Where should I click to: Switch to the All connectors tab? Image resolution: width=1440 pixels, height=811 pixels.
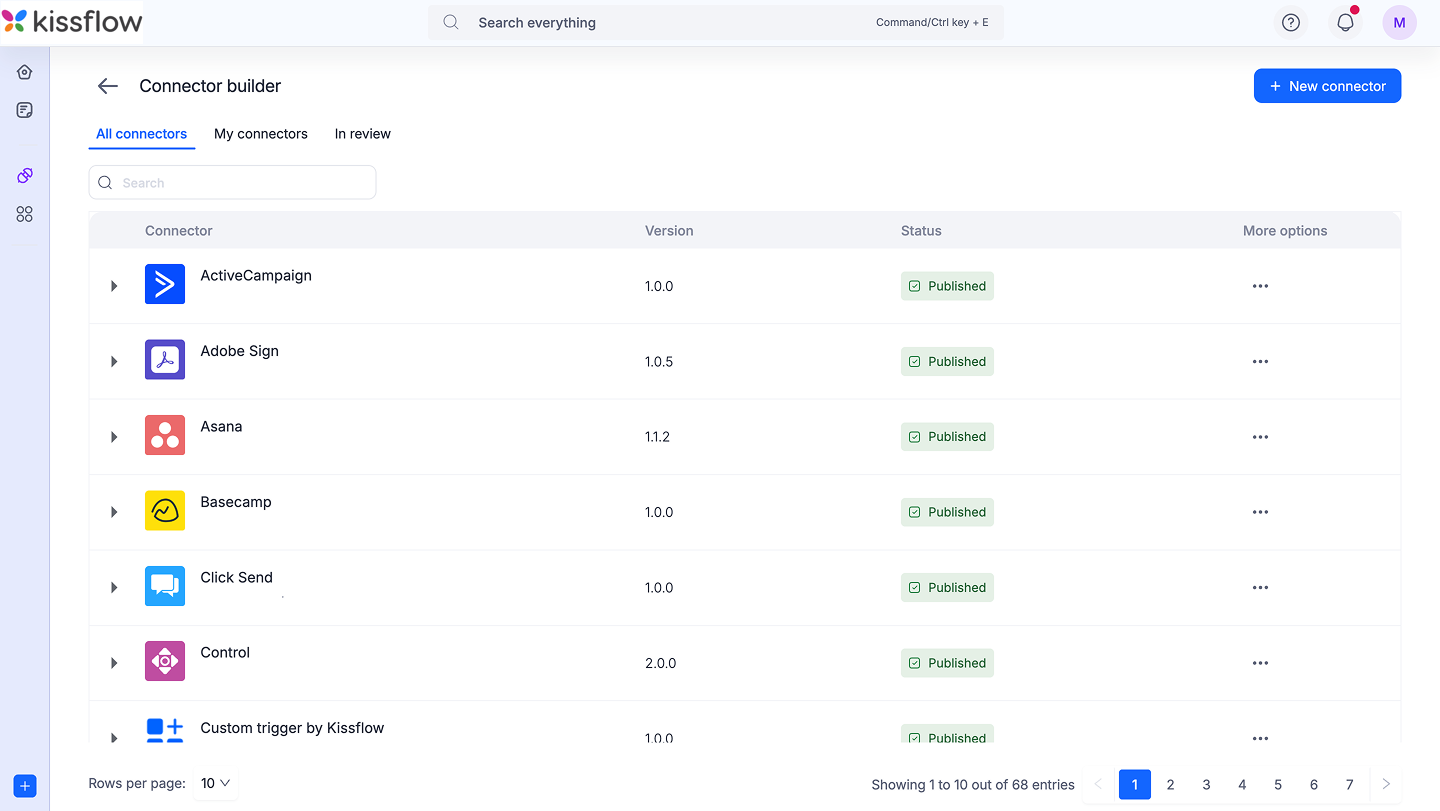(x=142, y=134)
